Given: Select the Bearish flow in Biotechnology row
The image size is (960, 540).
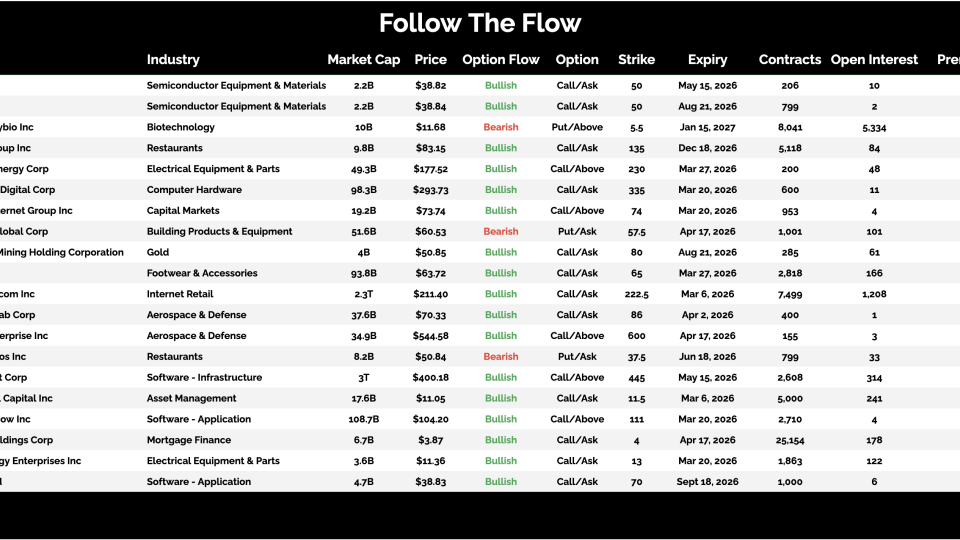Looking at the screenshot, I should coord(501,127).
